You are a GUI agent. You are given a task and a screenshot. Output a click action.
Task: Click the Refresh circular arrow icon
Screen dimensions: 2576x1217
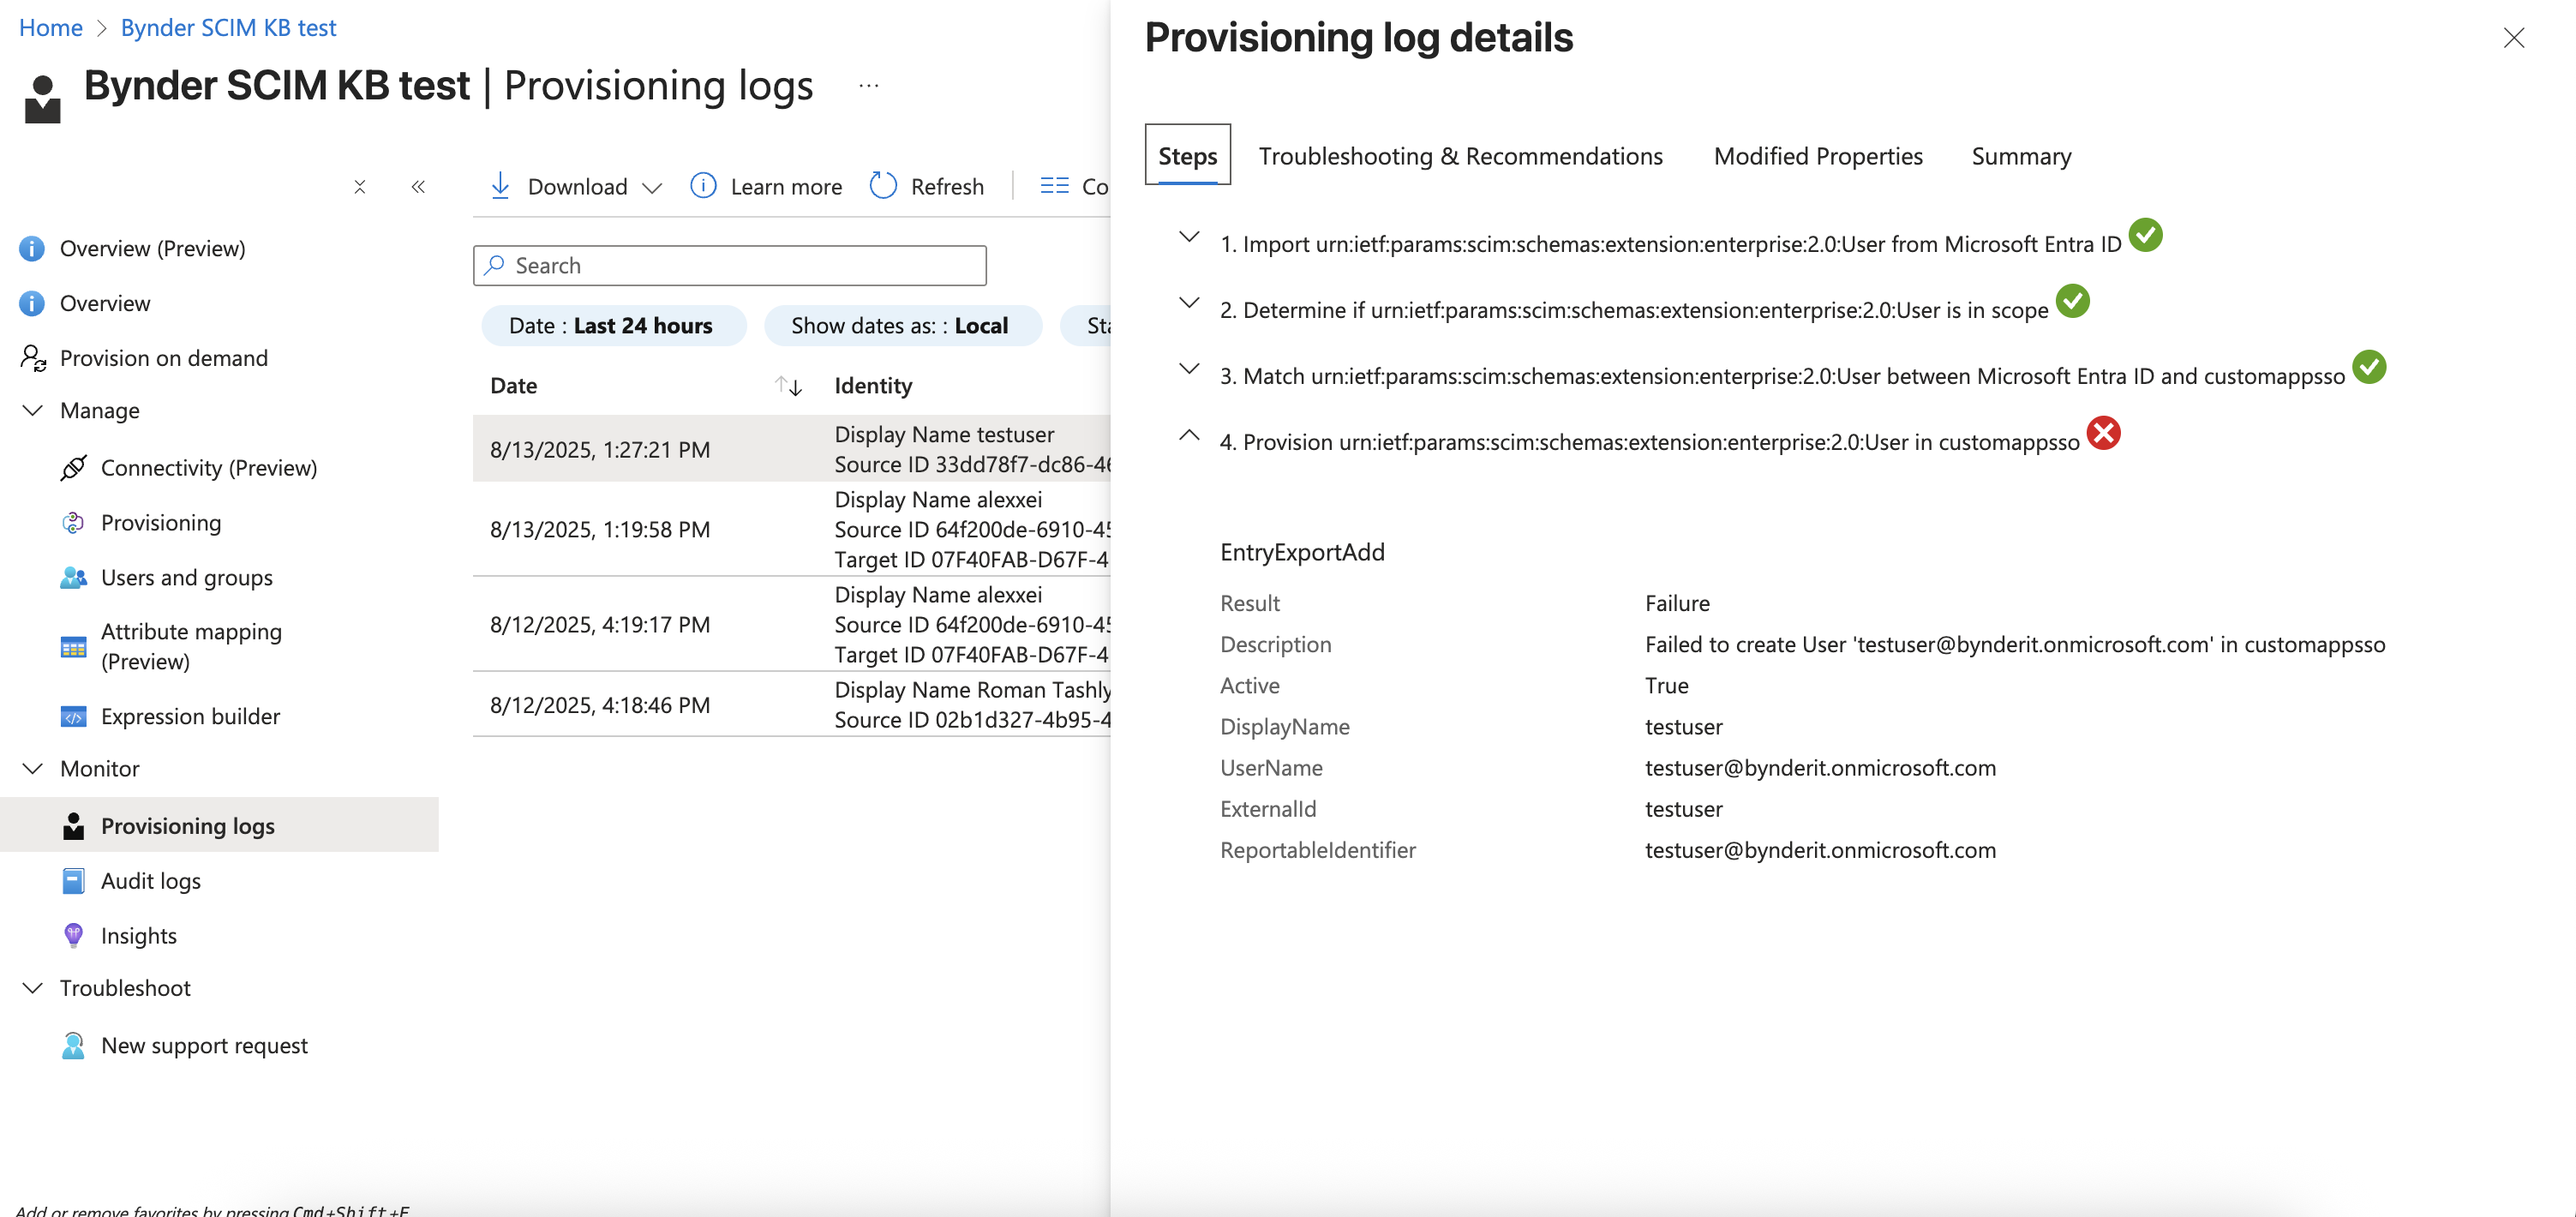(x=883, y=186)
